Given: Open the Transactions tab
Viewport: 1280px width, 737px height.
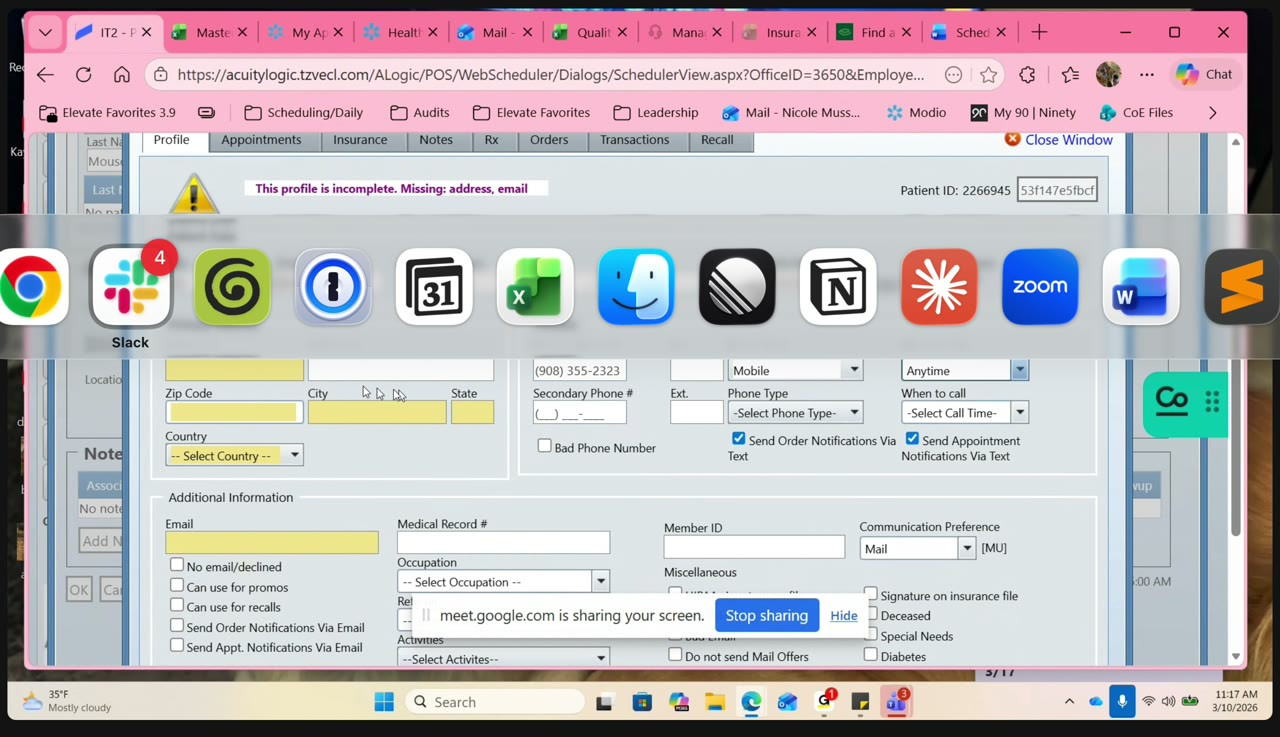Looking at the screenshot, I should (x=635, y=140).
